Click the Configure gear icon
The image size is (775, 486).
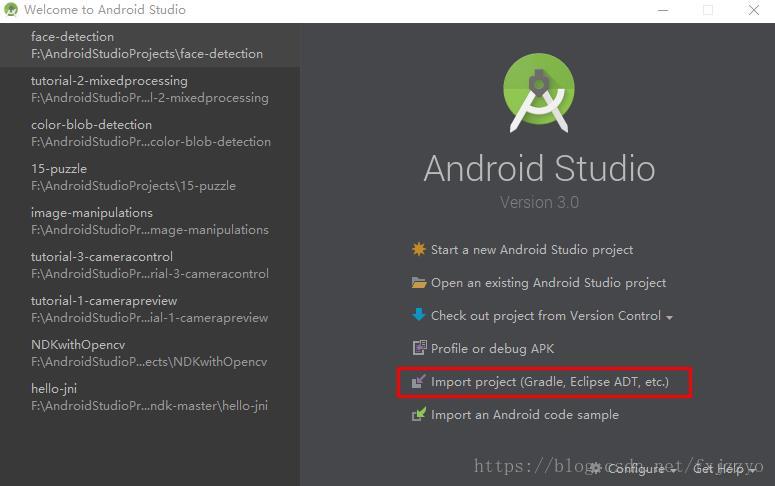(x=596, y=468)
